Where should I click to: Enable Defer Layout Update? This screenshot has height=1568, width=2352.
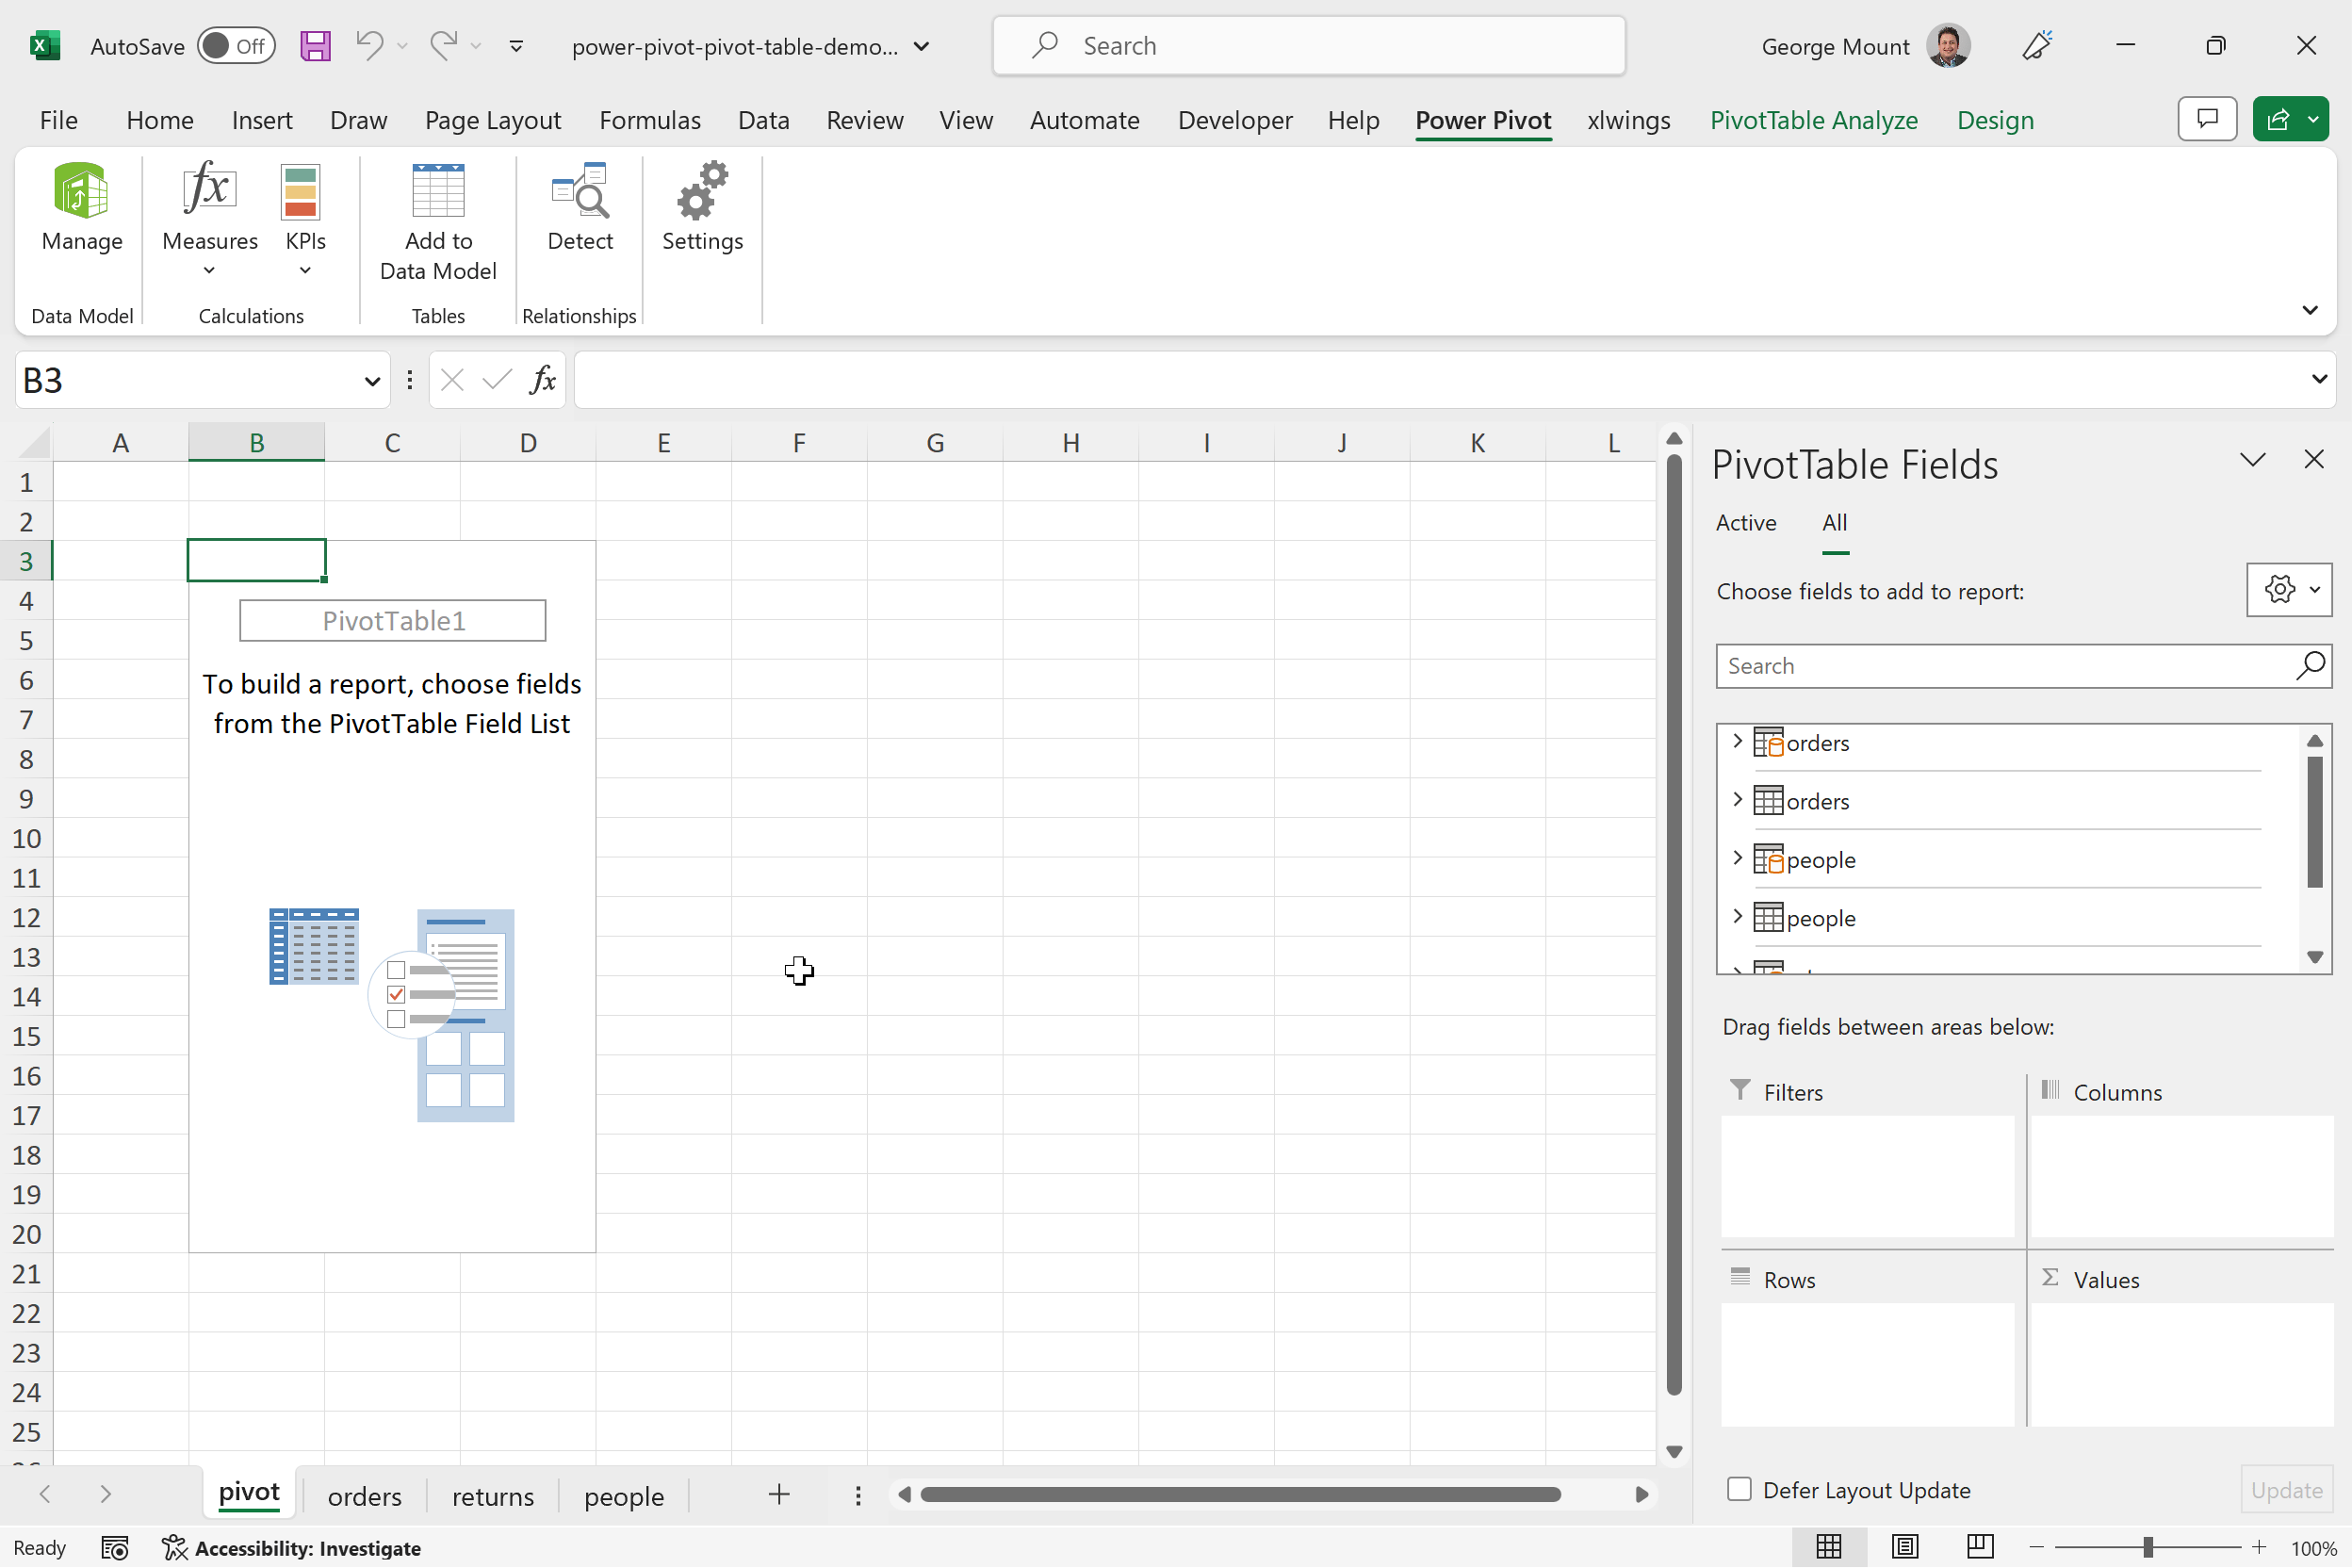[1738, 1489]
